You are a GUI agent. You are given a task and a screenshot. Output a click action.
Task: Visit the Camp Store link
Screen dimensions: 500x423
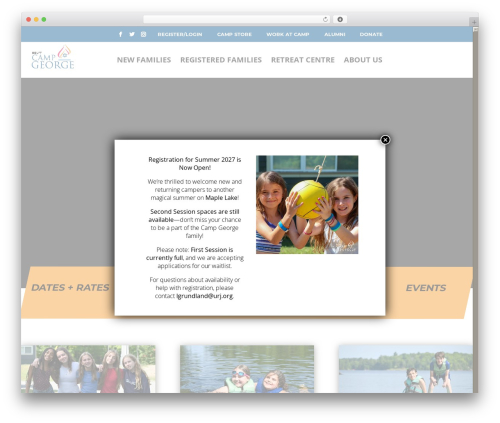point(234,34)
